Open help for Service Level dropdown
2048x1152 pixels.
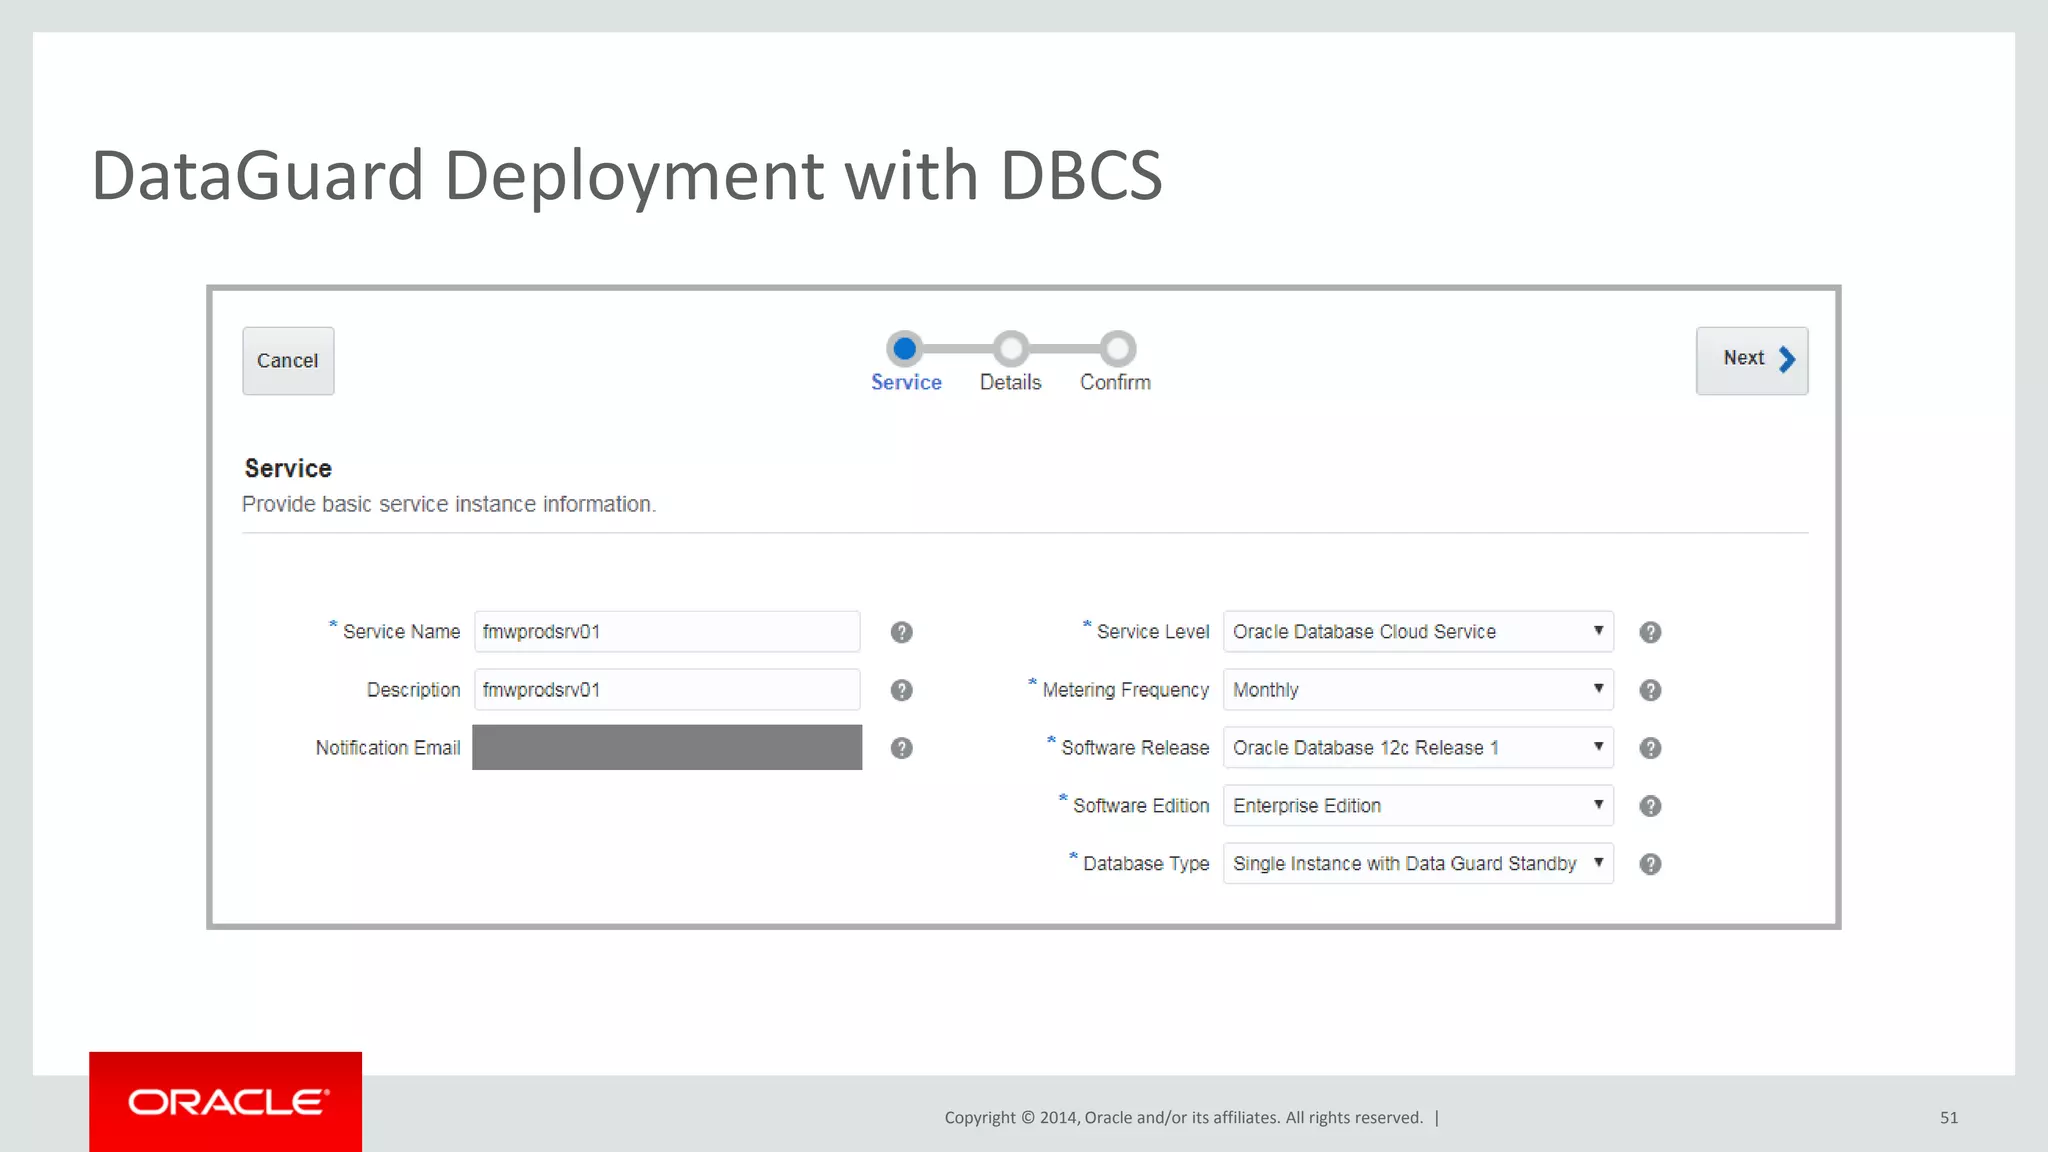click(1650, 632)
